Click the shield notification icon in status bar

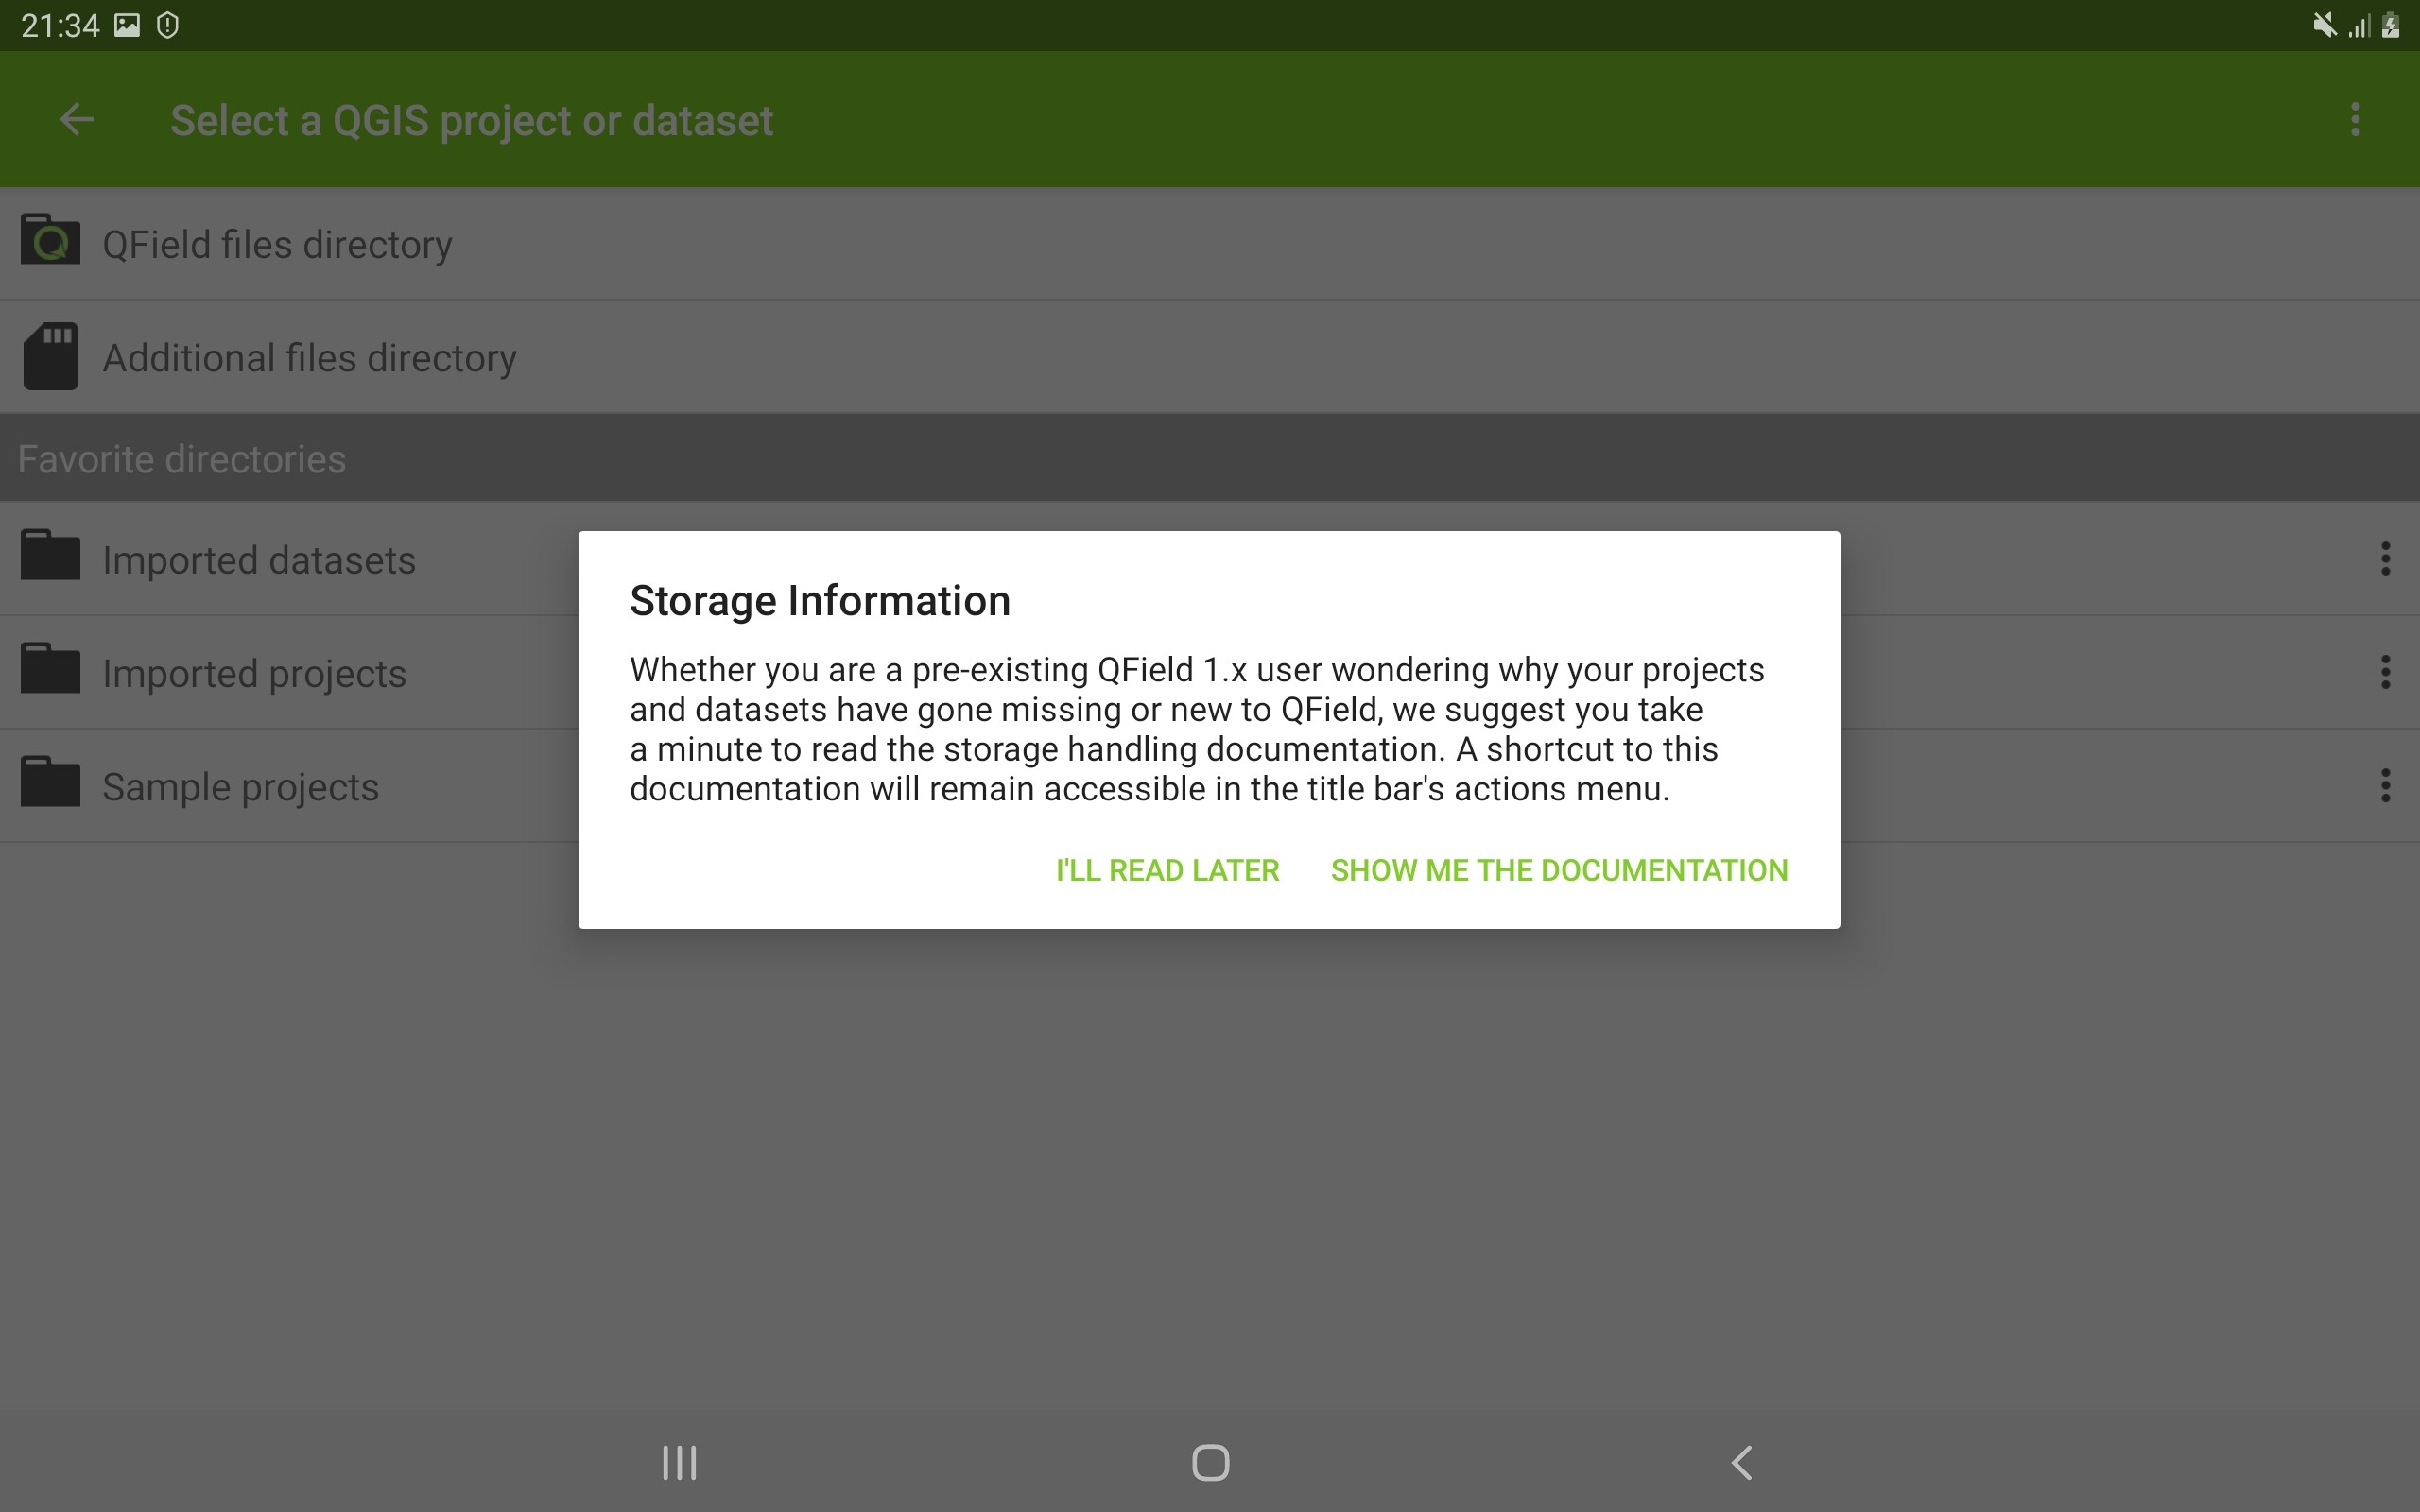coord(168,25)
